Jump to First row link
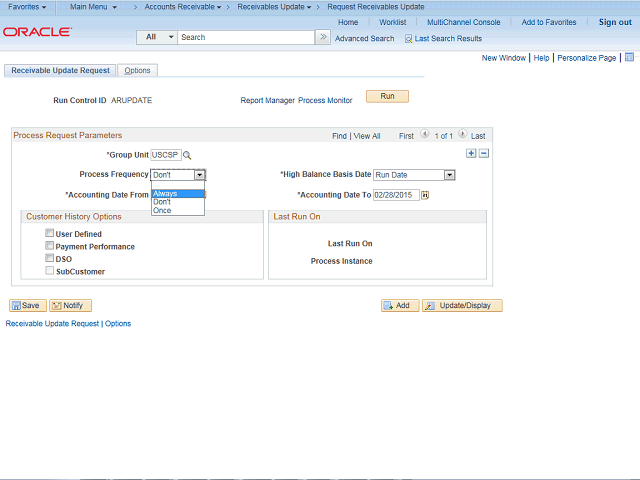 [x=406, y=136]
